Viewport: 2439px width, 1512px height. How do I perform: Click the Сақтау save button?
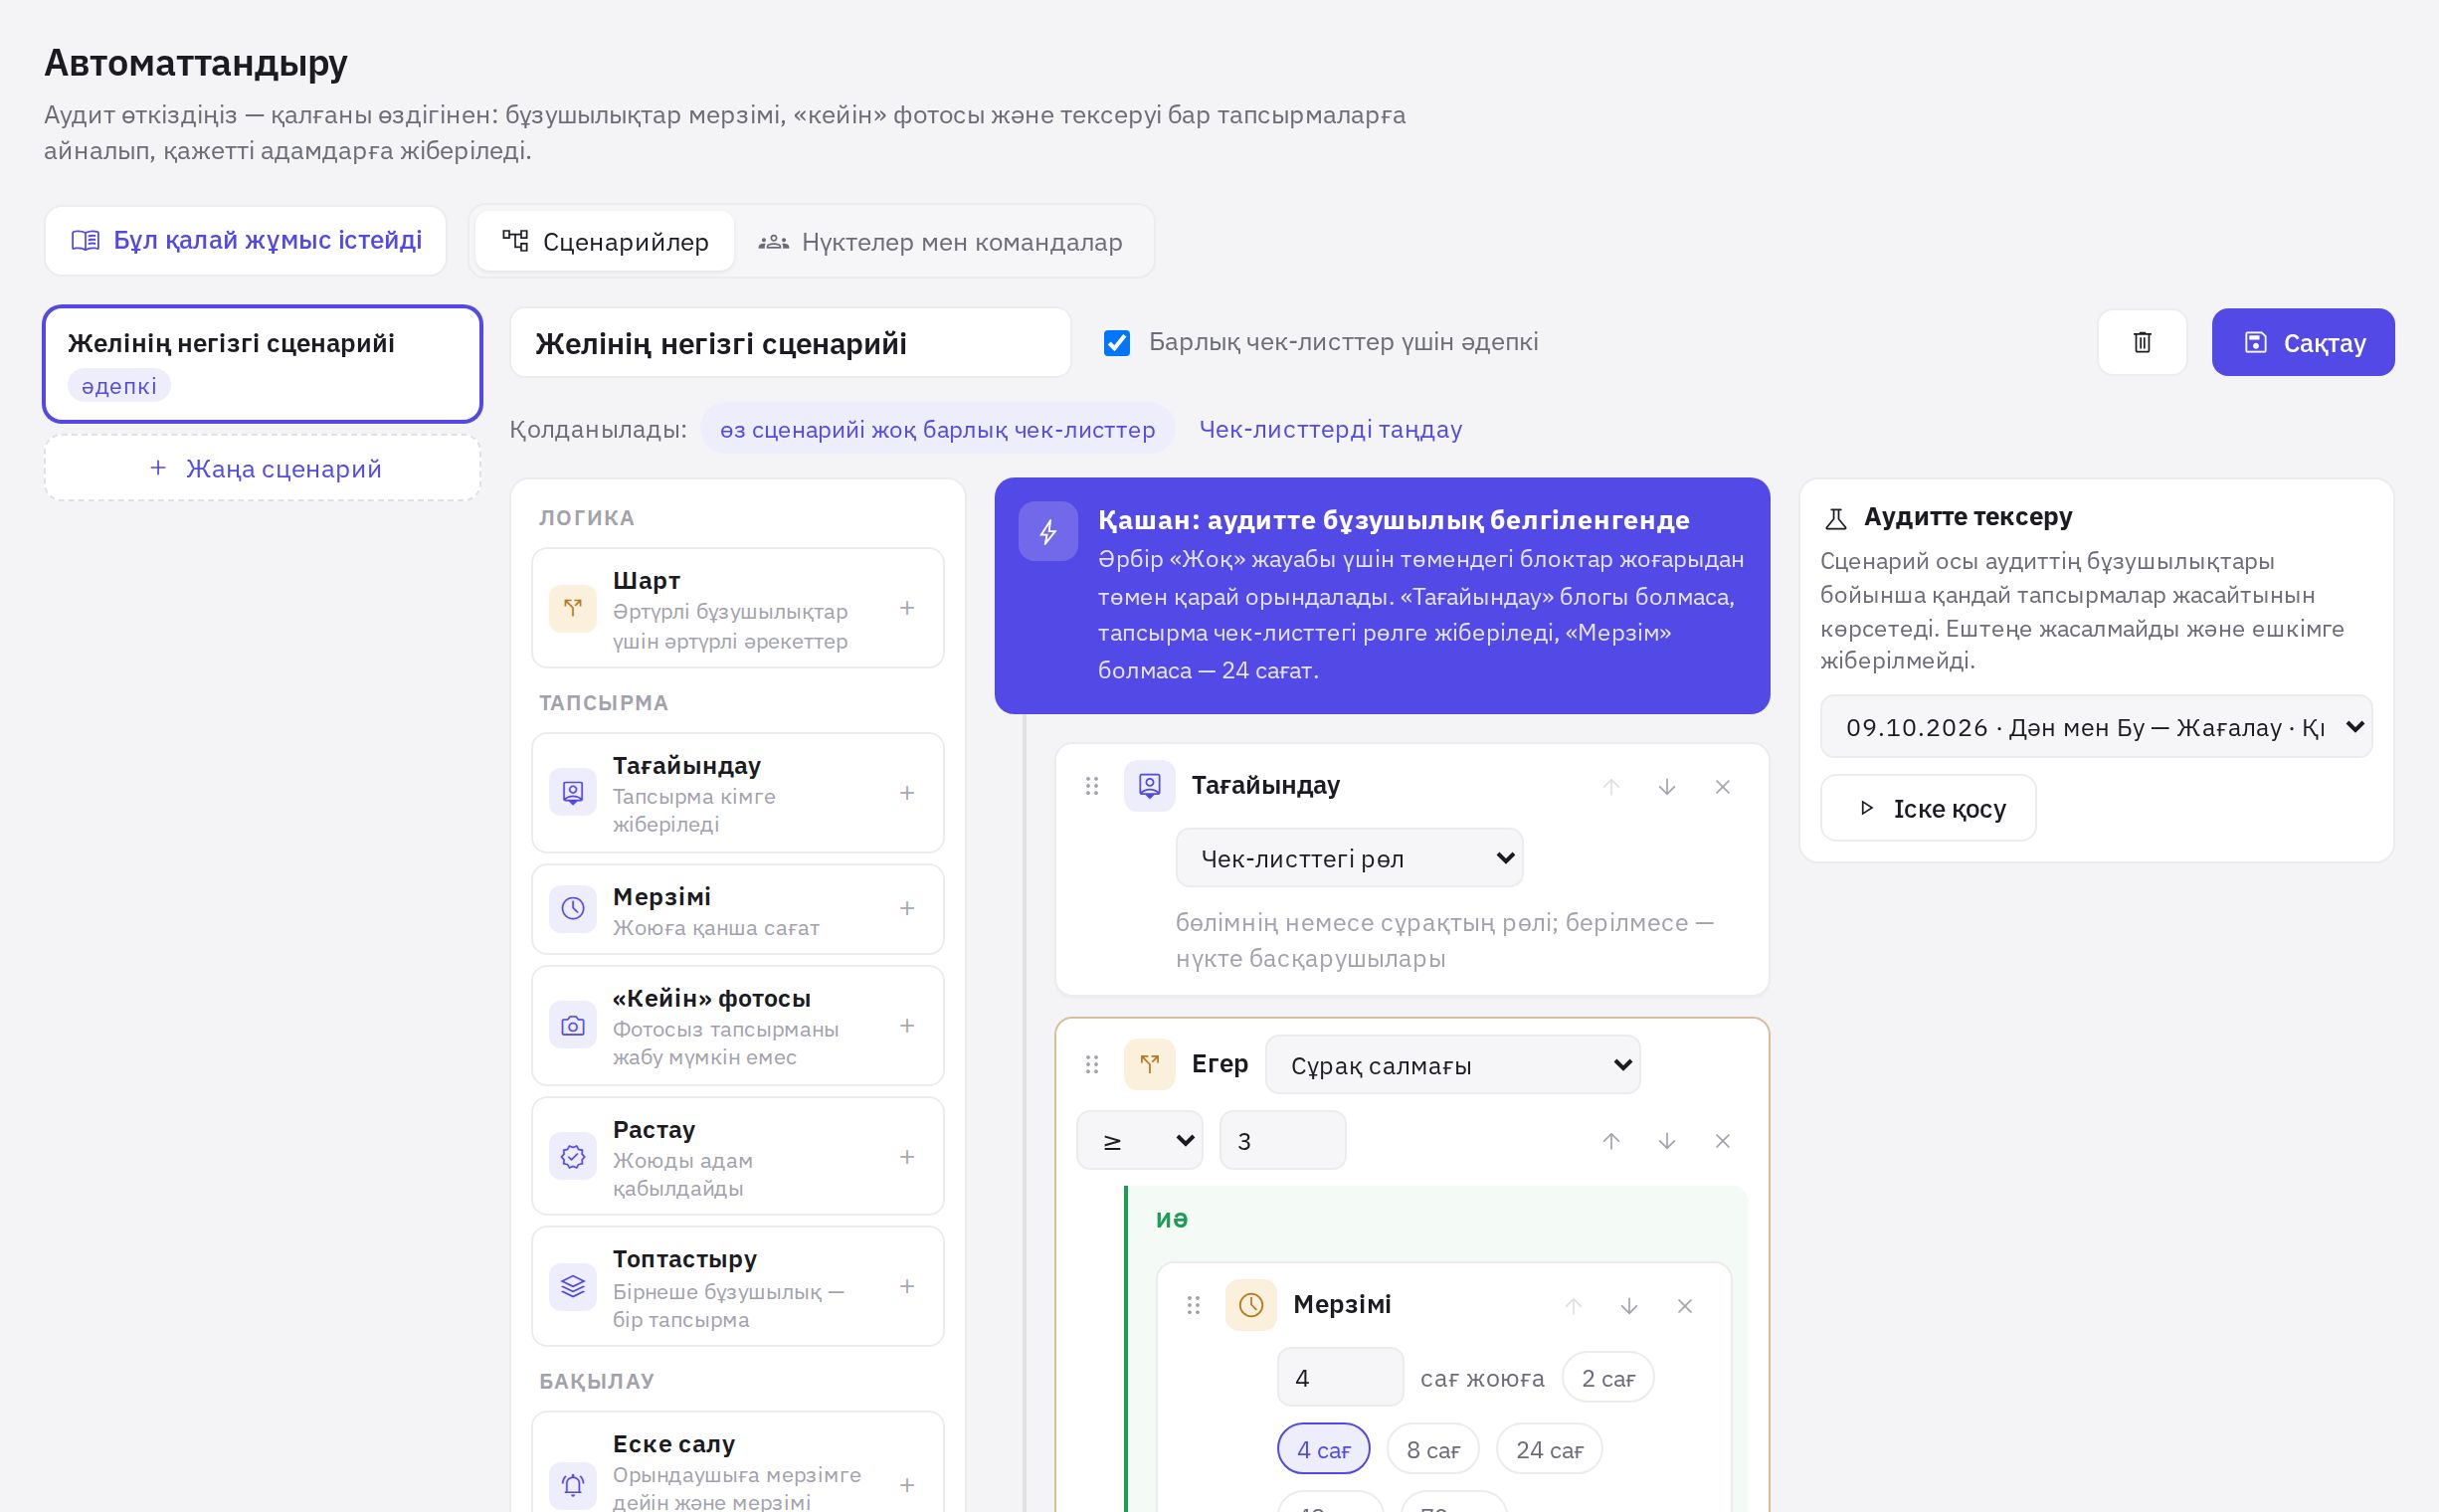[x=2302, y=342]
